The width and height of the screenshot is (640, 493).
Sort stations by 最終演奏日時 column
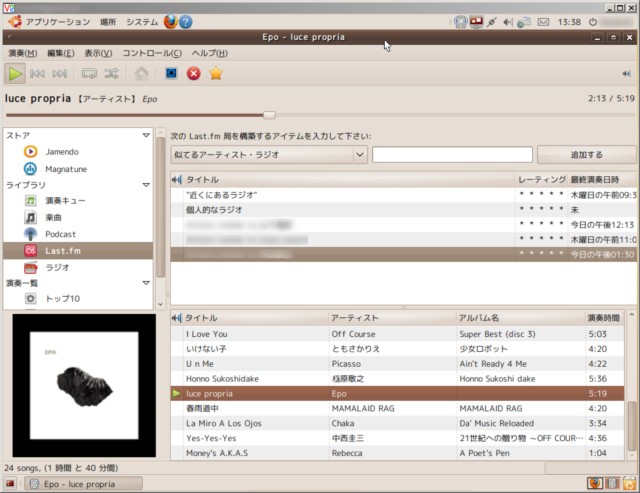(602, 180)
